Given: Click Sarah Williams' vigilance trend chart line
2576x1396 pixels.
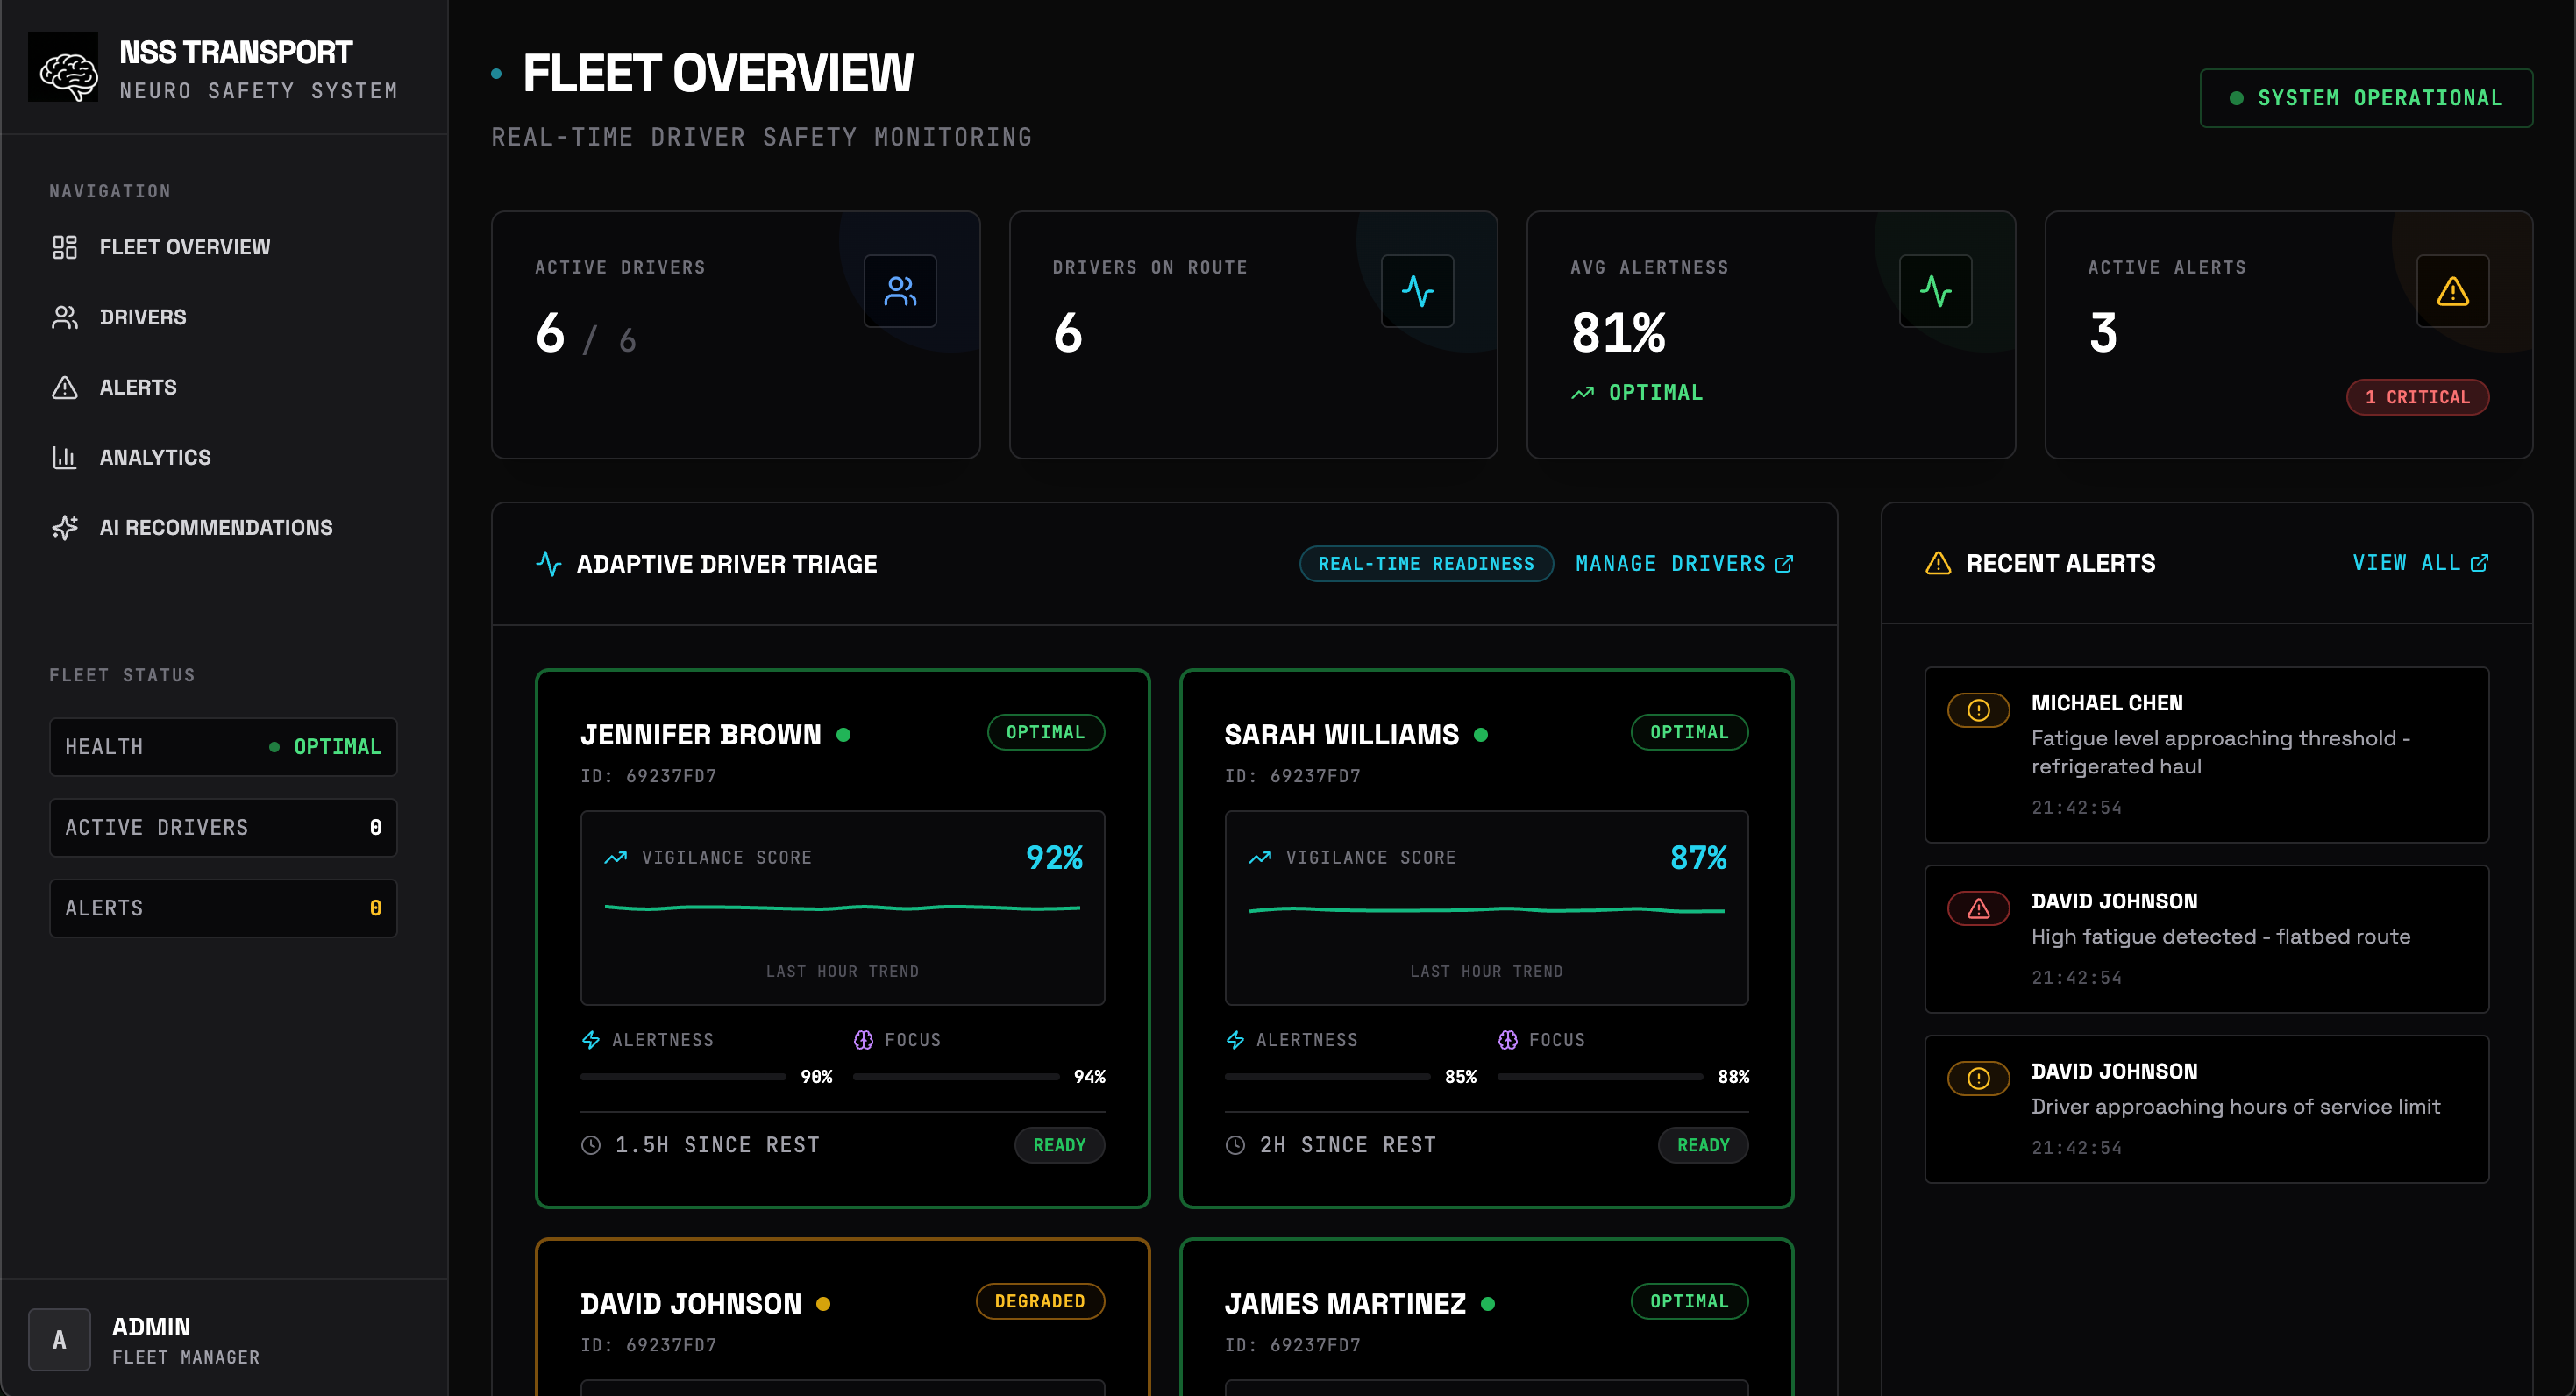Looking at the screenshot, I should pos(1486,910).
